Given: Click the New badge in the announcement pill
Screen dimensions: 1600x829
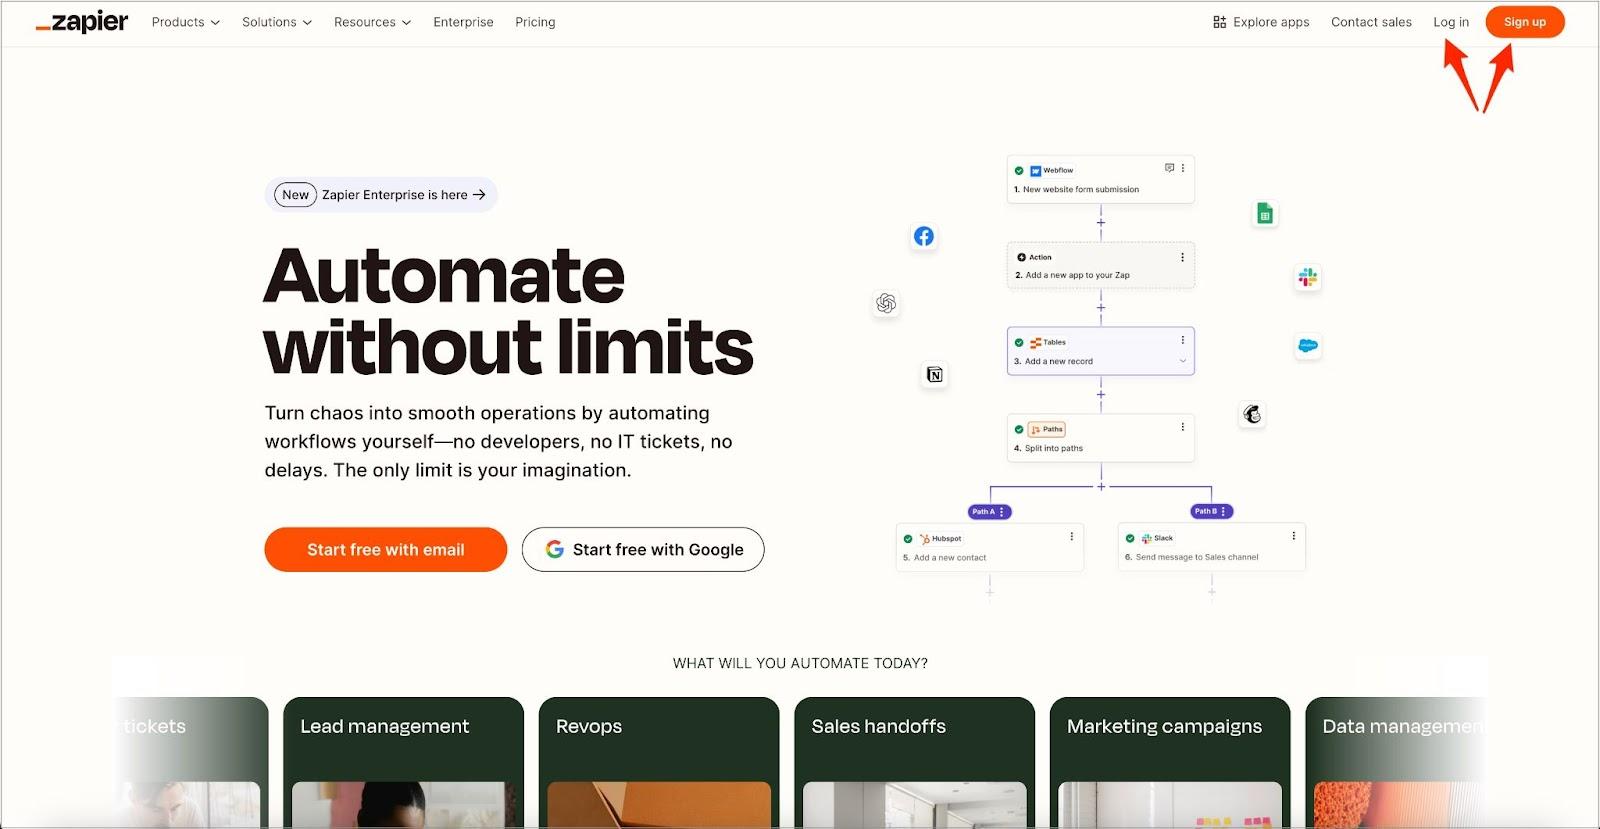Looking at the screenshot, I should pos(295,195).
